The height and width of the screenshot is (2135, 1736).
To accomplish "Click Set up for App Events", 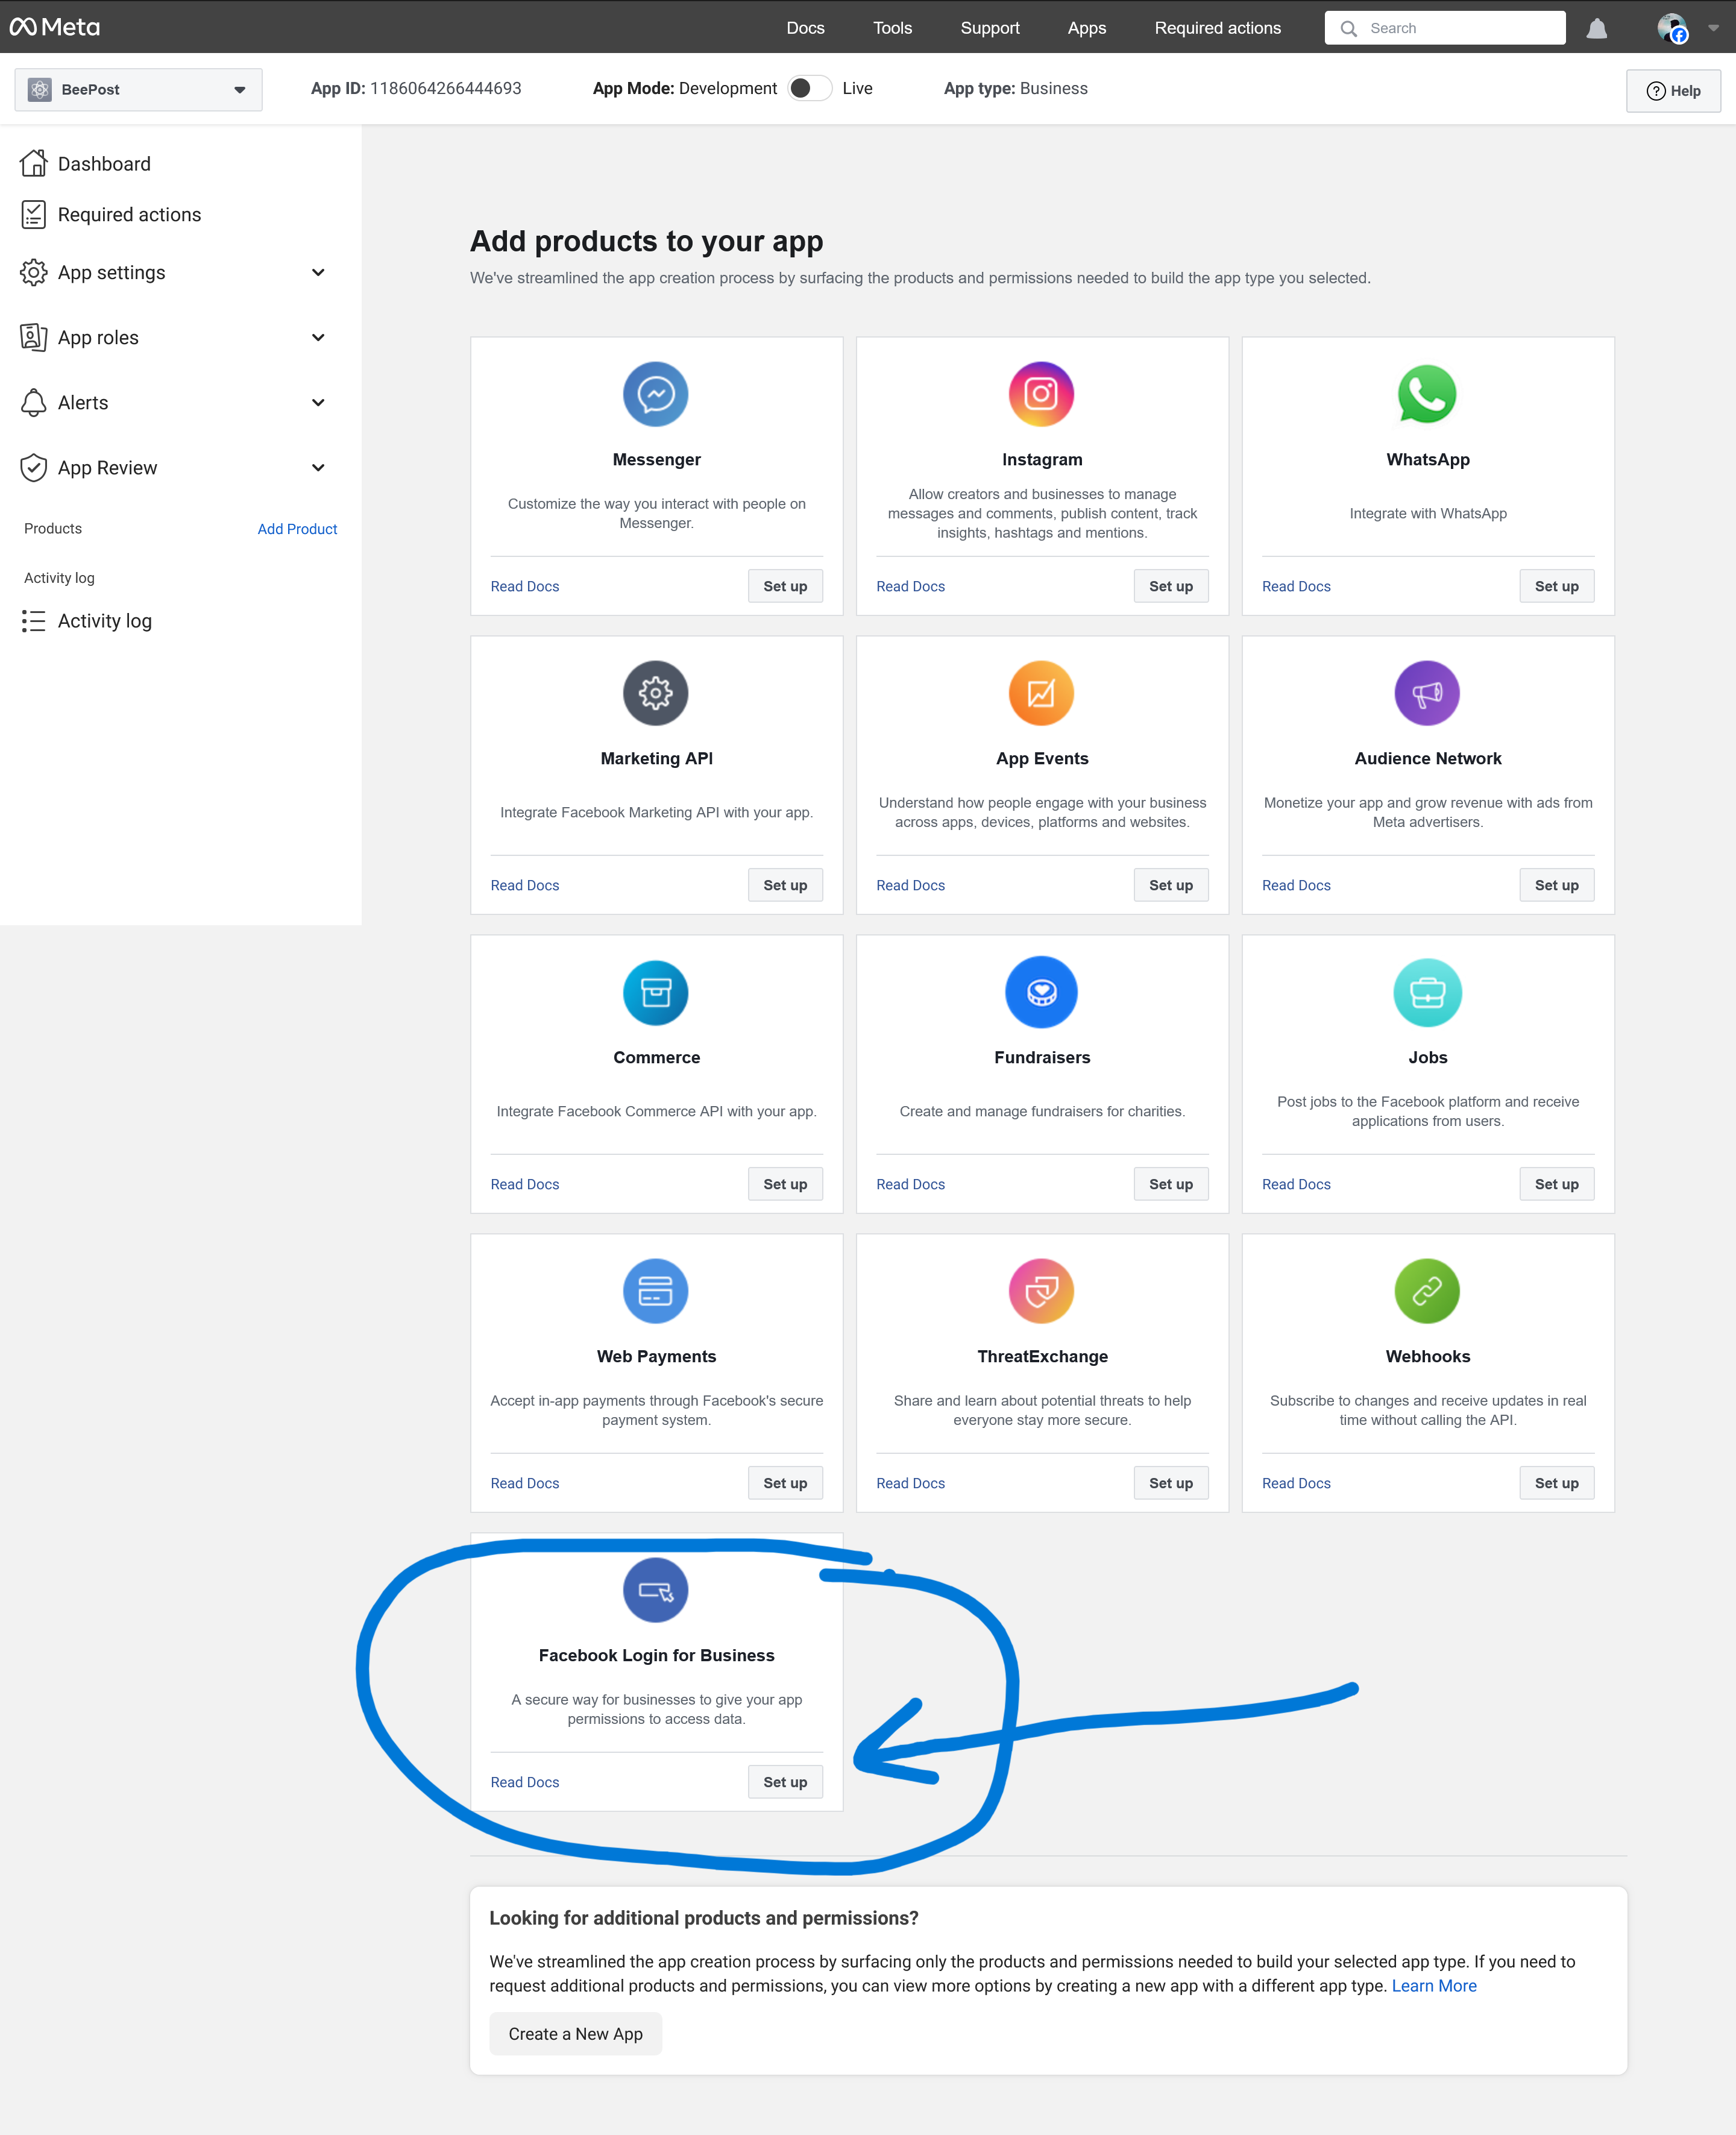I will click(1171, 885).
